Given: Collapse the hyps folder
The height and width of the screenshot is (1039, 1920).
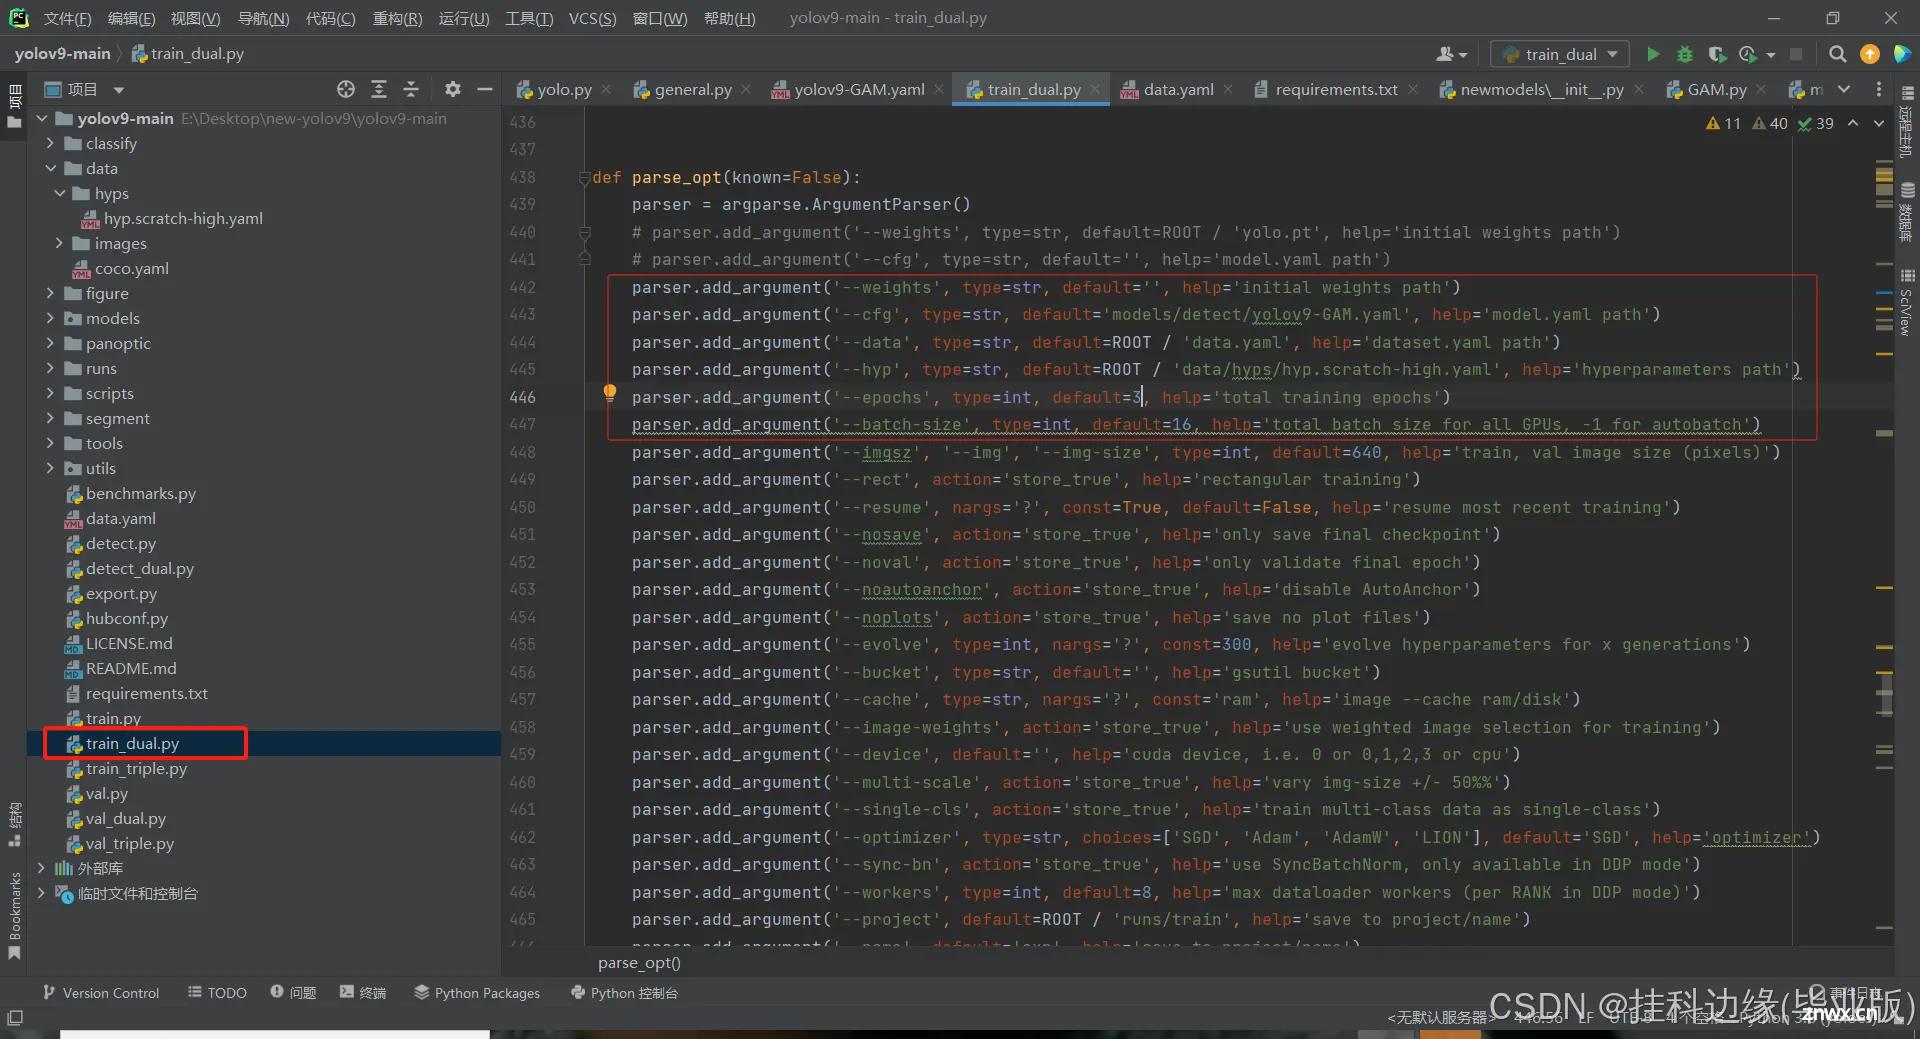Looking at the screenshot, I should click(x=59, y=193).
